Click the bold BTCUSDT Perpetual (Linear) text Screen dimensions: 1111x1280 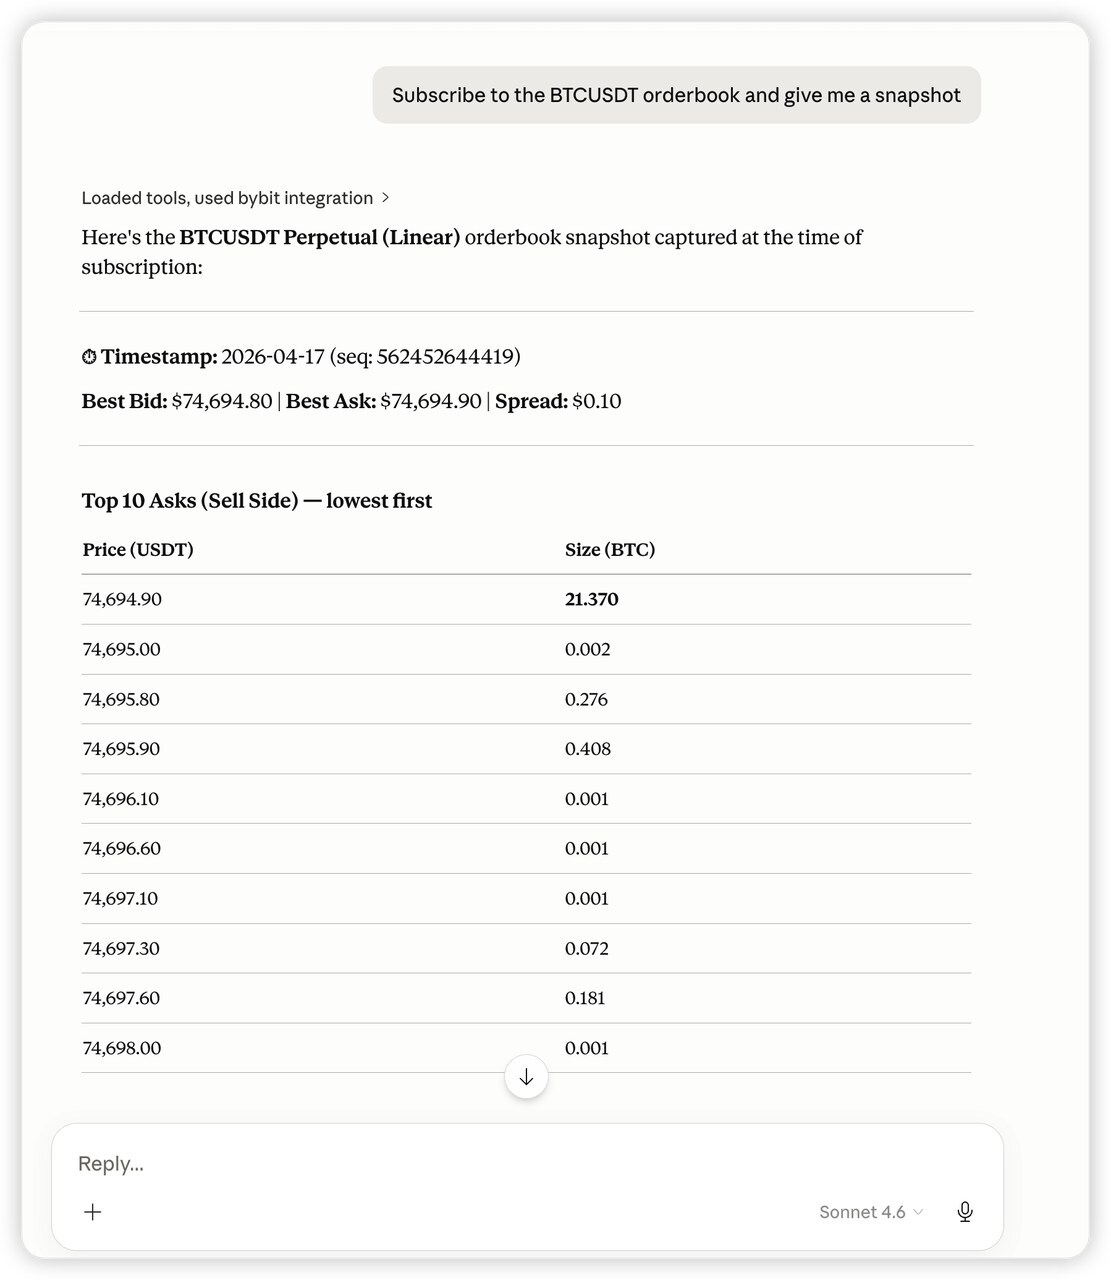(320, 237)
